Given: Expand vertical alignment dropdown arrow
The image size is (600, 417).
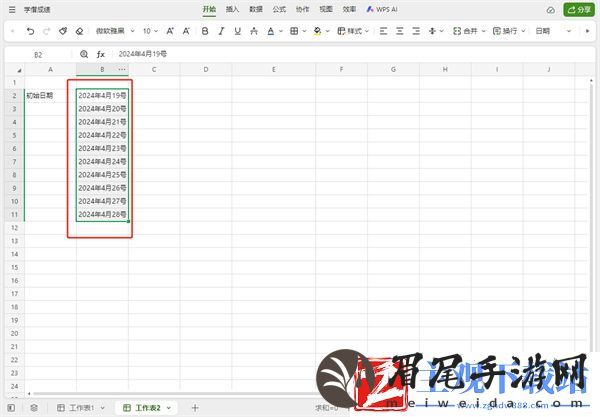Looking at the screenshot, I should point(442,31).
